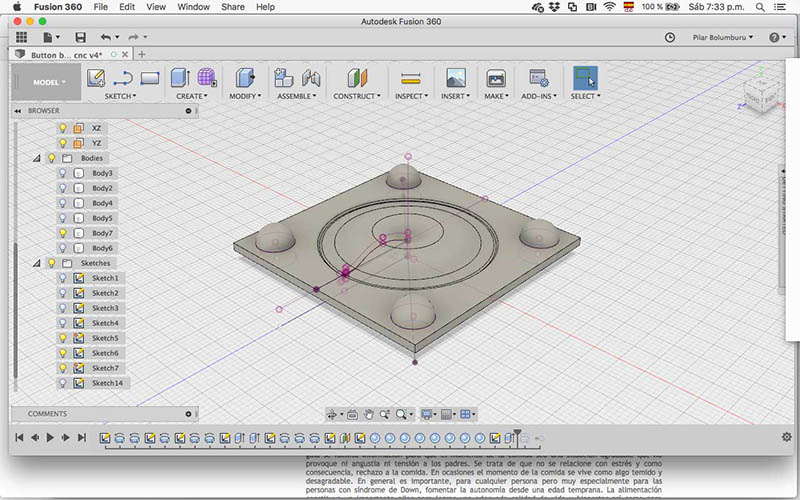
Task: Open the timeline settings gear
Action: point(786,437)
